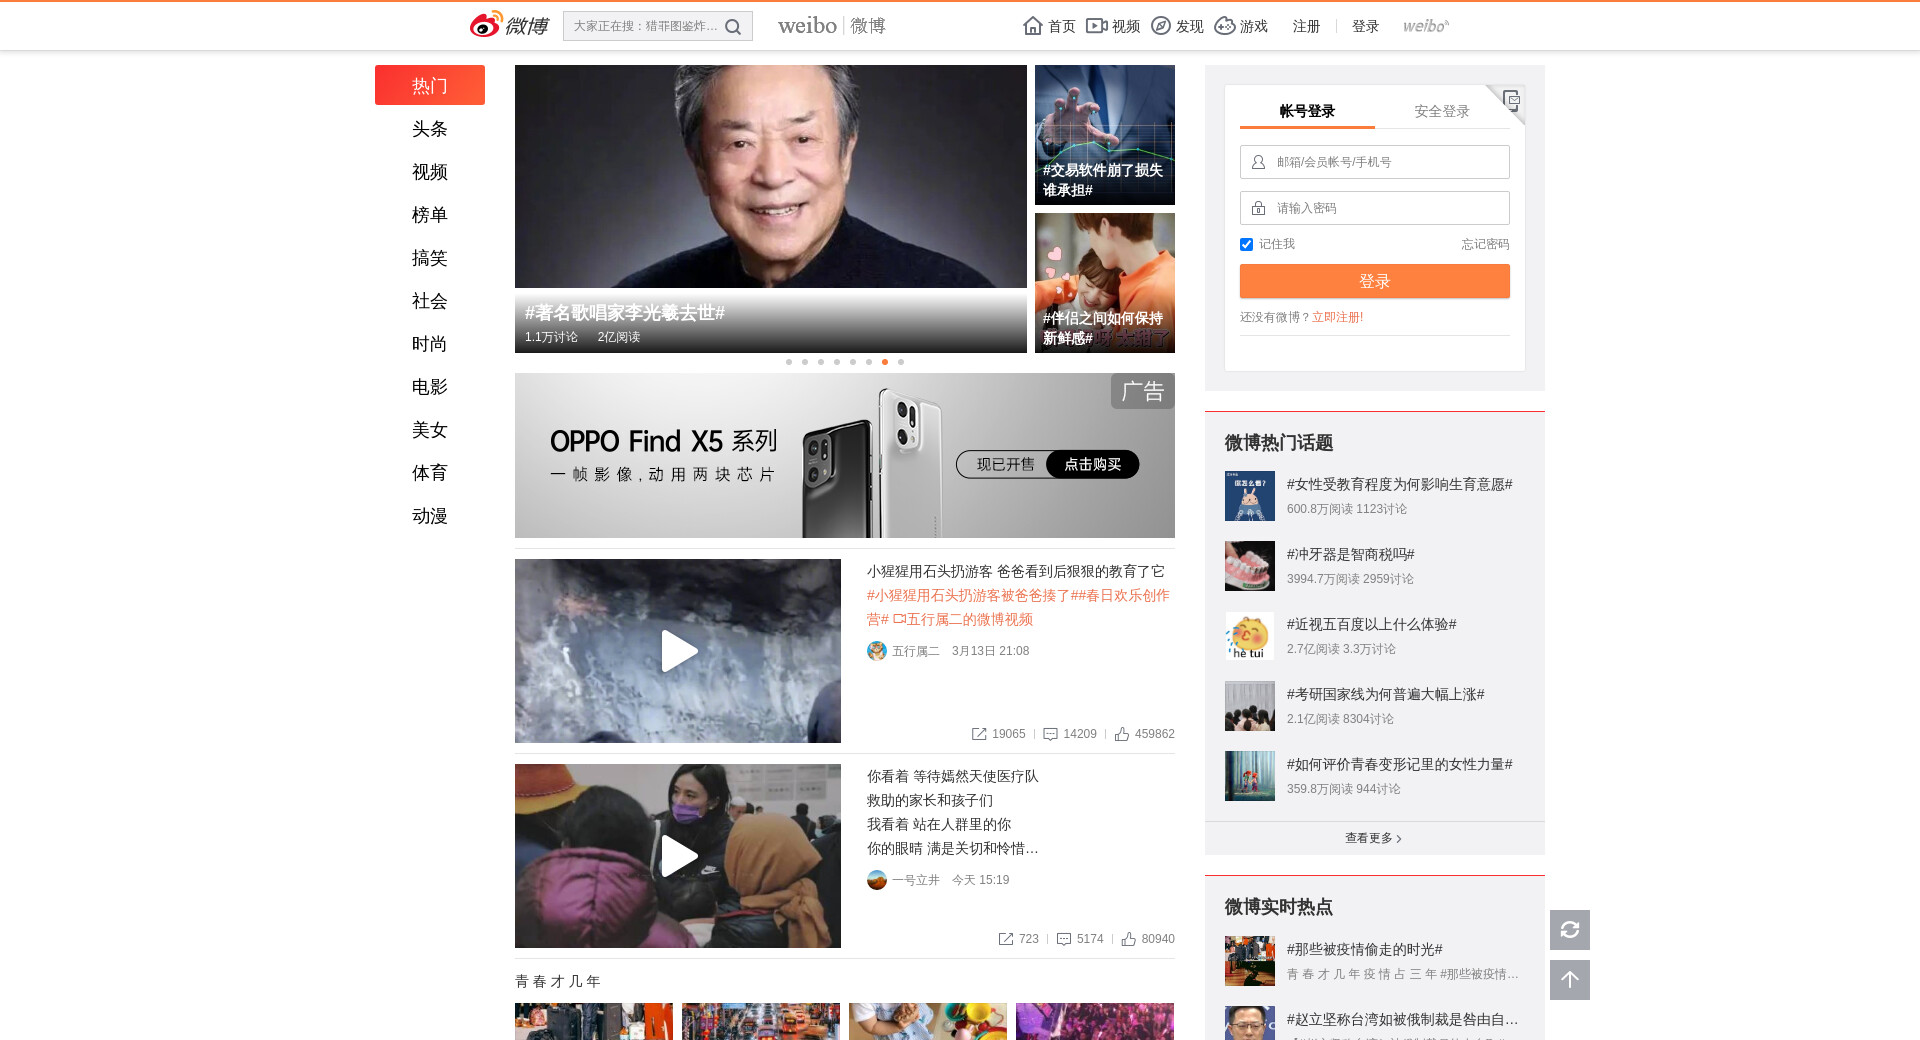Click the orange 登录 button

click(1374, 281)
